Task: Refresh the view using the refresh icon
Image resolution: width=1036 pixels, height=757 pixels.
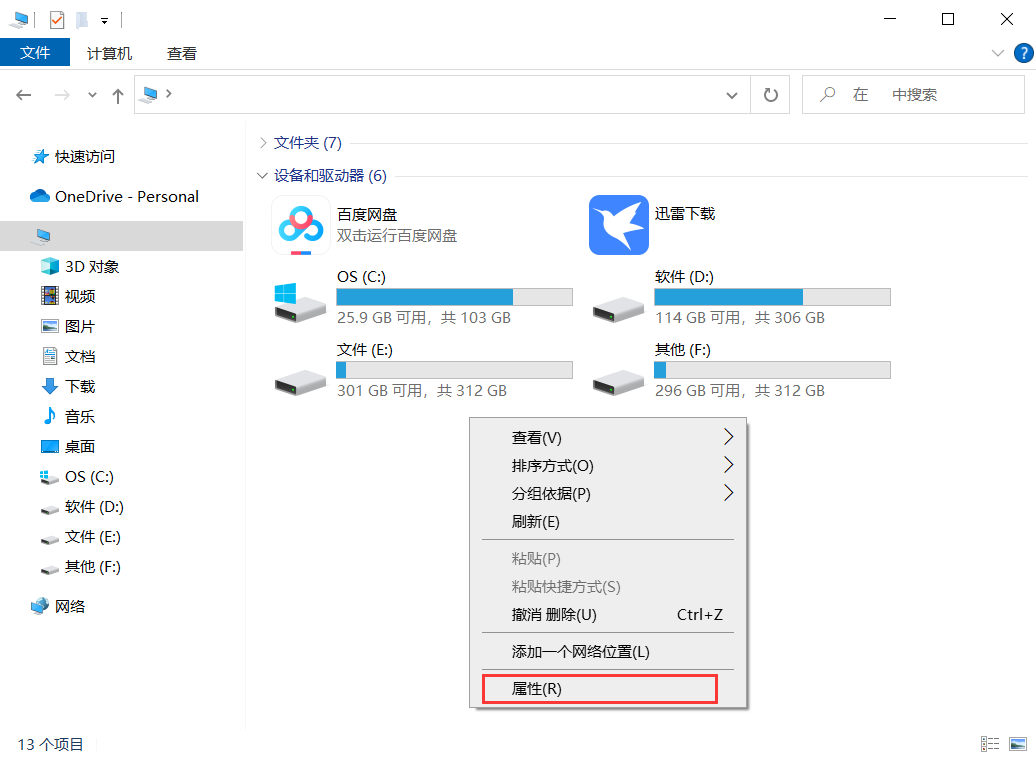Action: point(770,95)
